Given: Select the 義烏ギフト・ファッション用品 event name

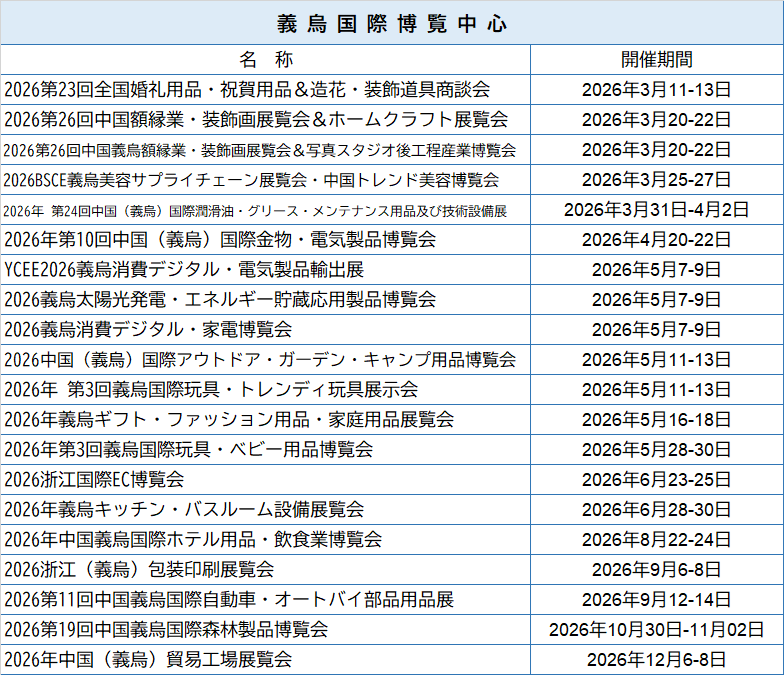Looking at the screenshot, I should coord(229,420).
